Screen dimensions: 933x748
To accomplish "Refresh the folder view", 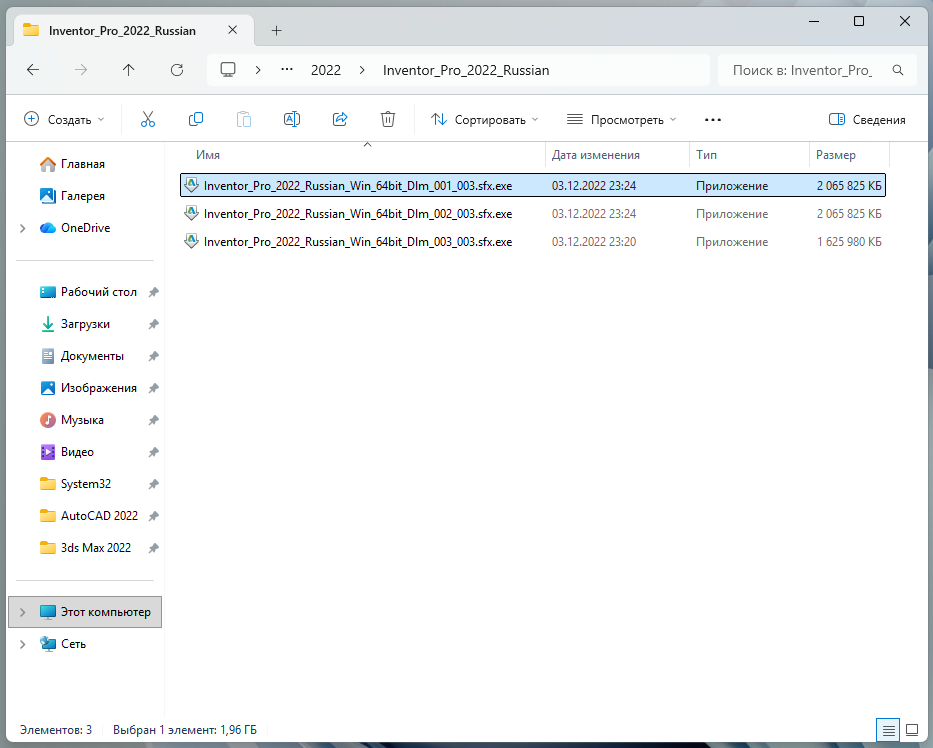I will pos(177,70).
